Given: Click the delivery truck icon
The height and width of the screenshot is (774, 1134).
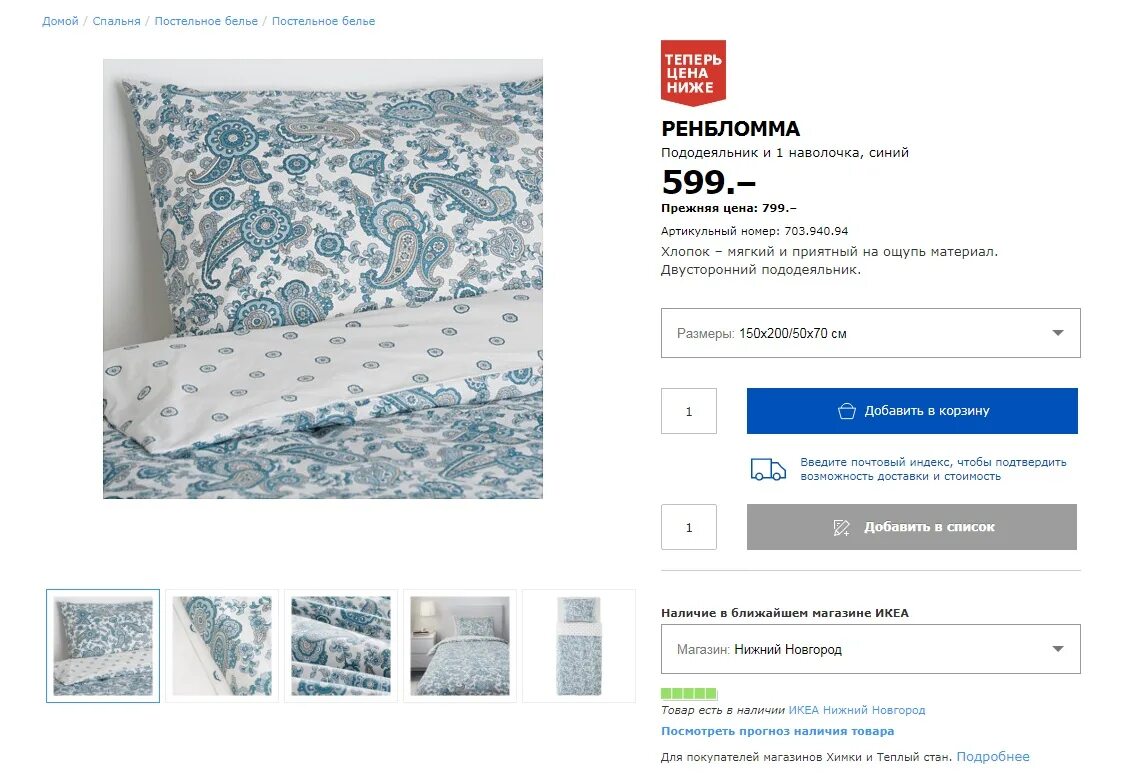Looking at the screenshot, I should 768,469.
